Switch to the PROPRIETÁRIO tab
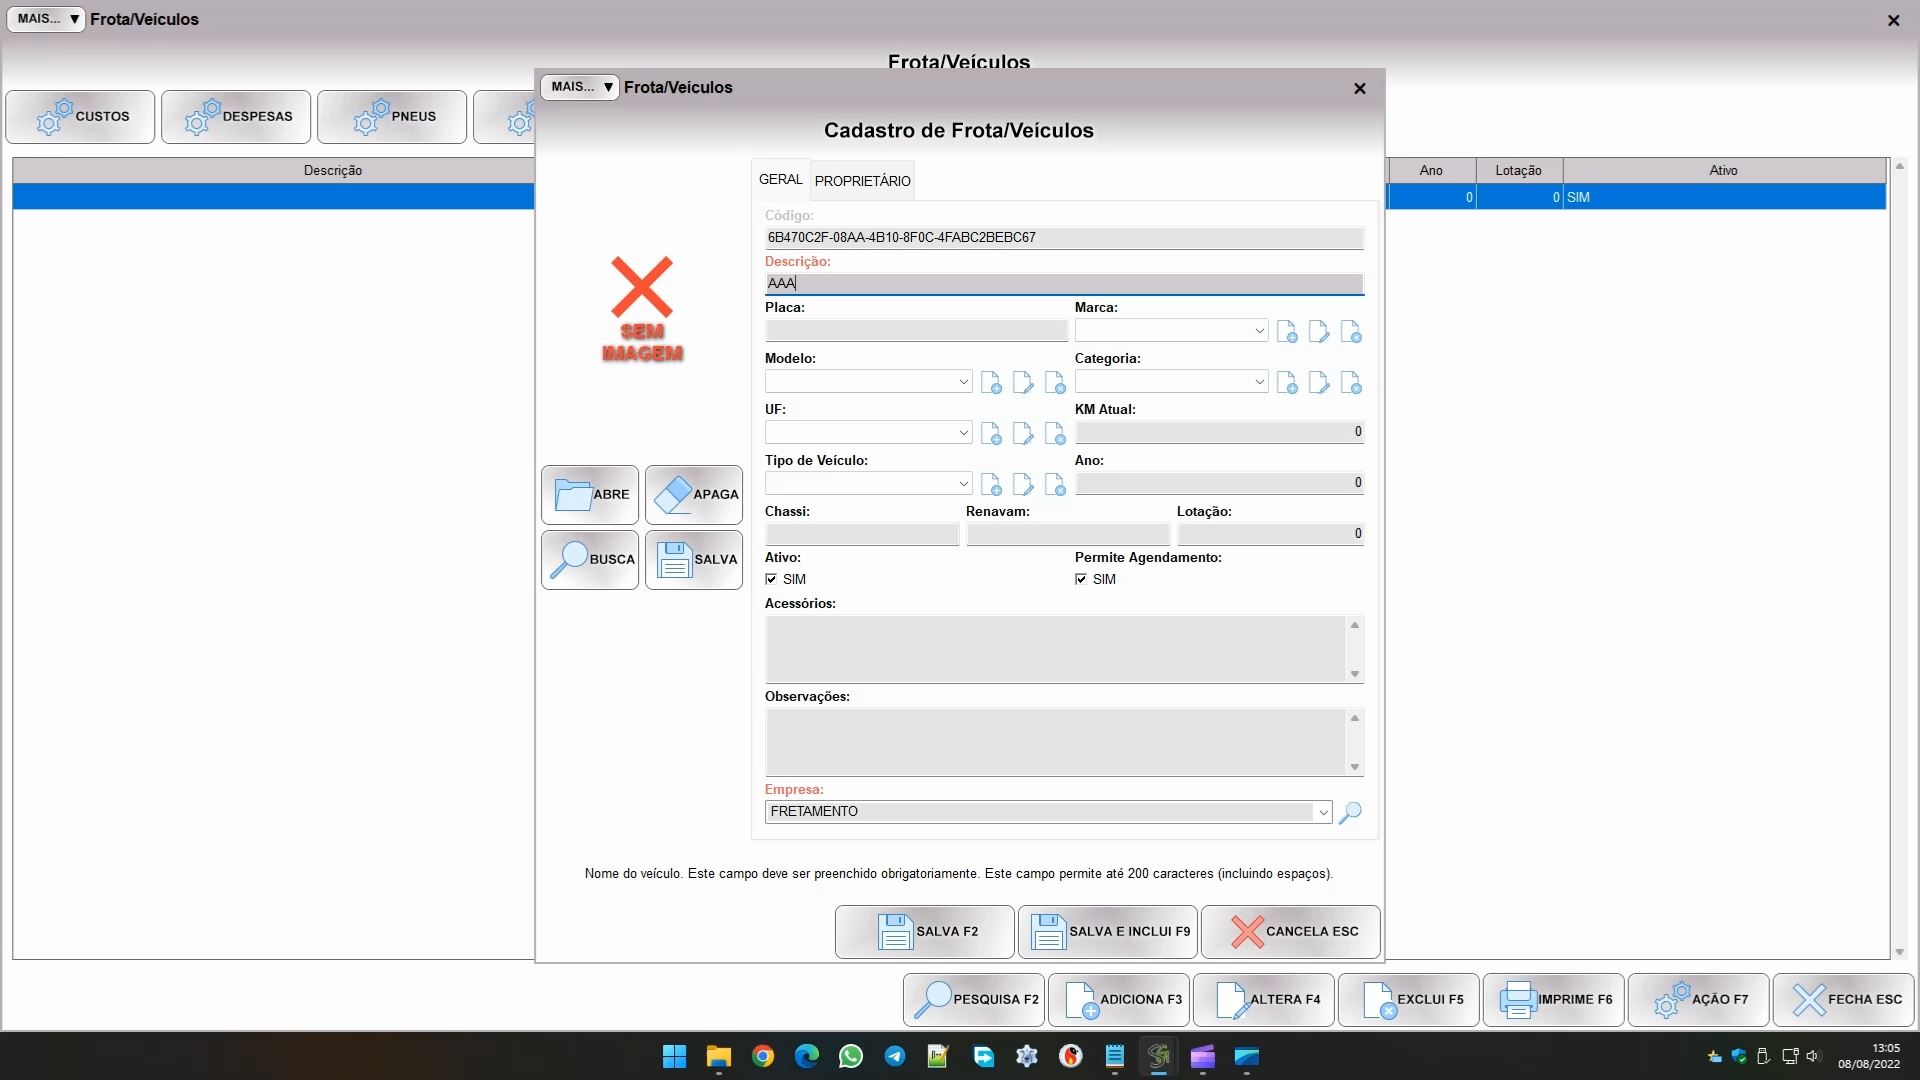This screenshot has height=1080, width=1920. pos(862,181)
